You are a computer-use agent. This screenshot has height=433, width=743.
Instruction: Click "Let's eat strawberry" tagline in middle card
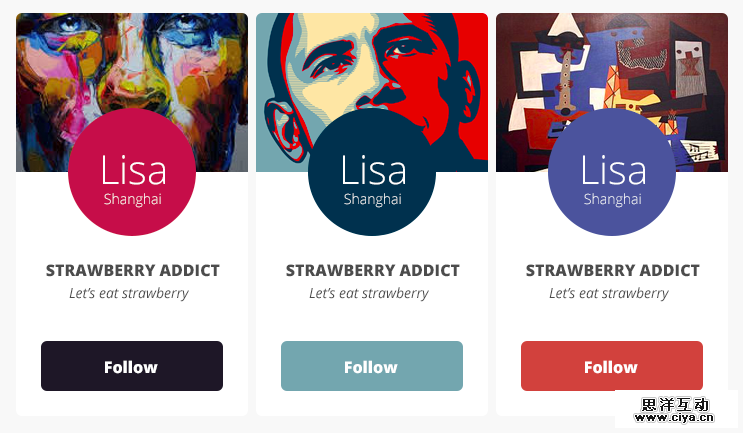[x=369, y=294]
